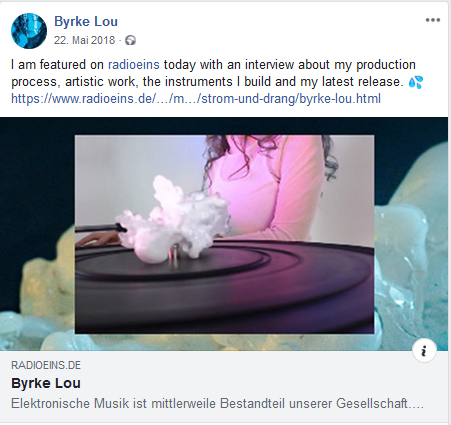The width and height of the screenshot is (451, 425).
Task: Open the post options three-dots menu
Action: 433,20
